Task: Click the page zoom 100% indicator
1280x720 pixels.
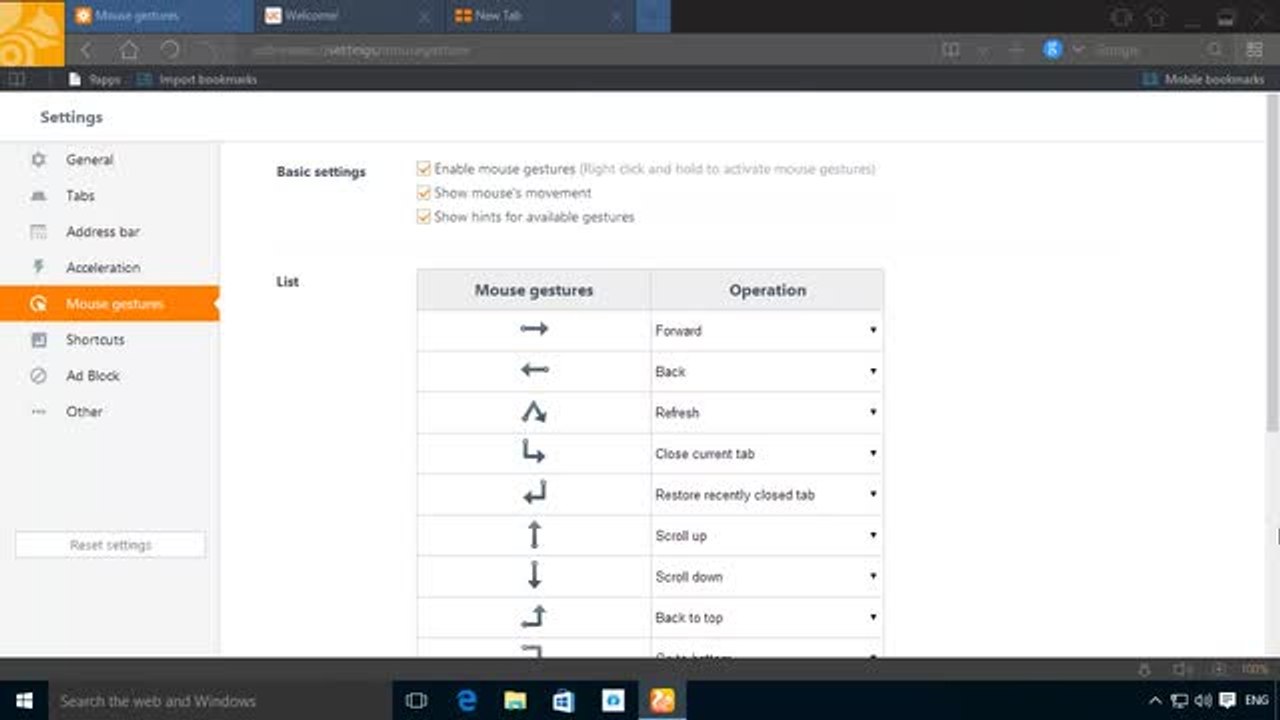Action: tap(1255, 669)
